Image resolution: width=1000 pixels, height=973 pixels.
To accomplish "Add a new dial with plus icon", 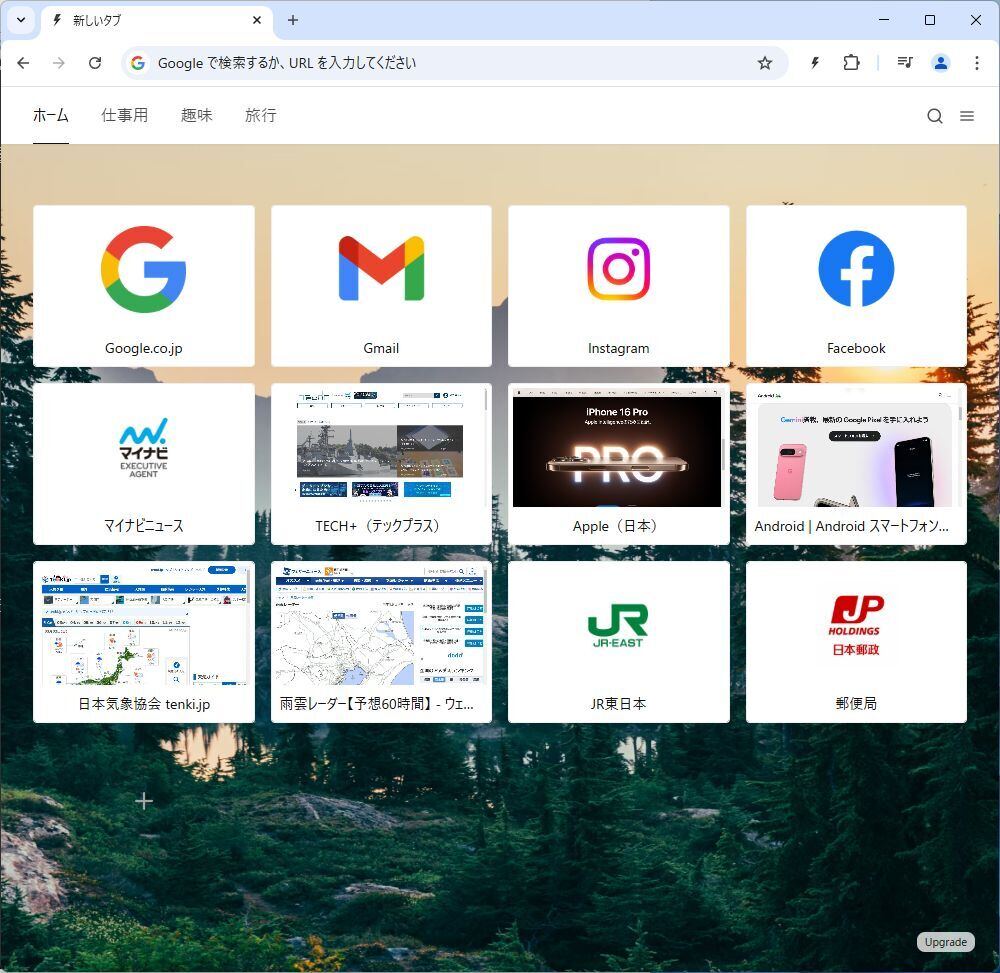I will click(144, 801).
